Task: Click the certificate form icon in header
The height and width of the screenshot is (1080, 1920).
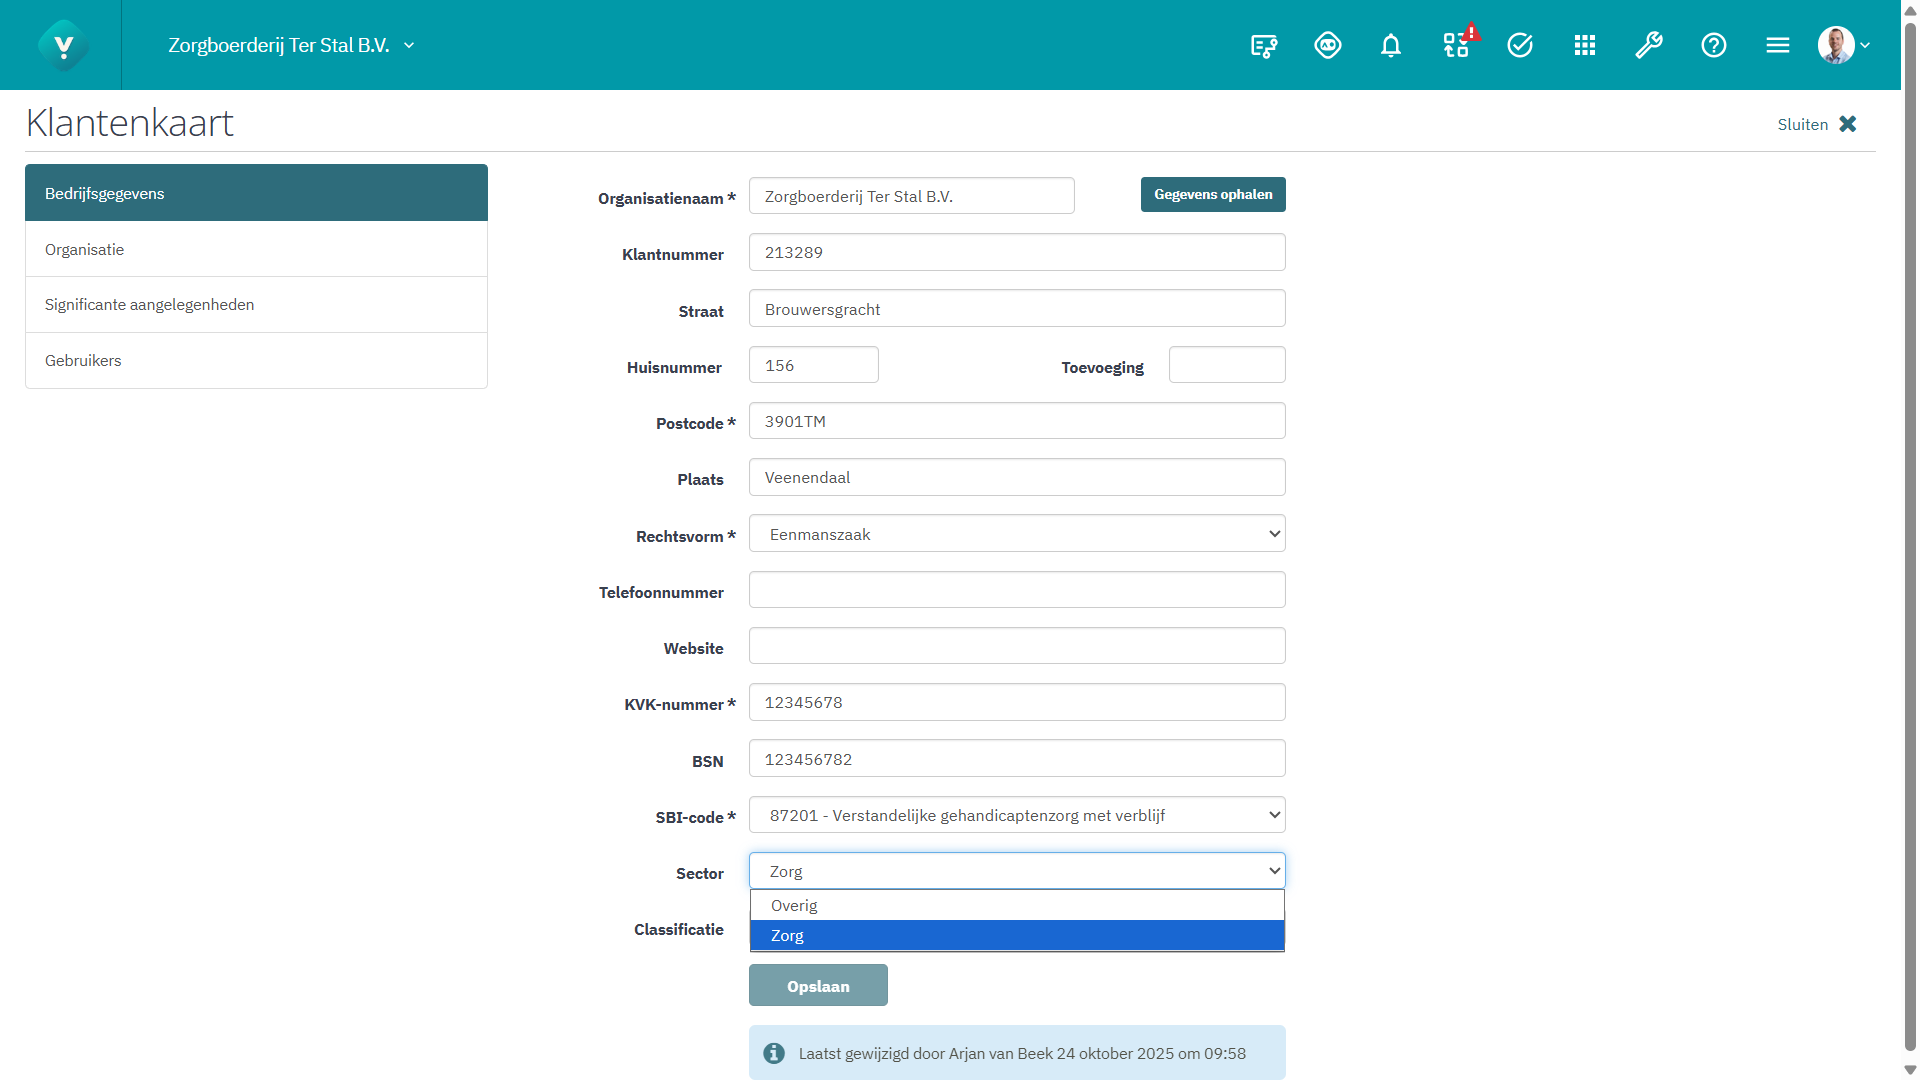Action: coord(1263,45)
